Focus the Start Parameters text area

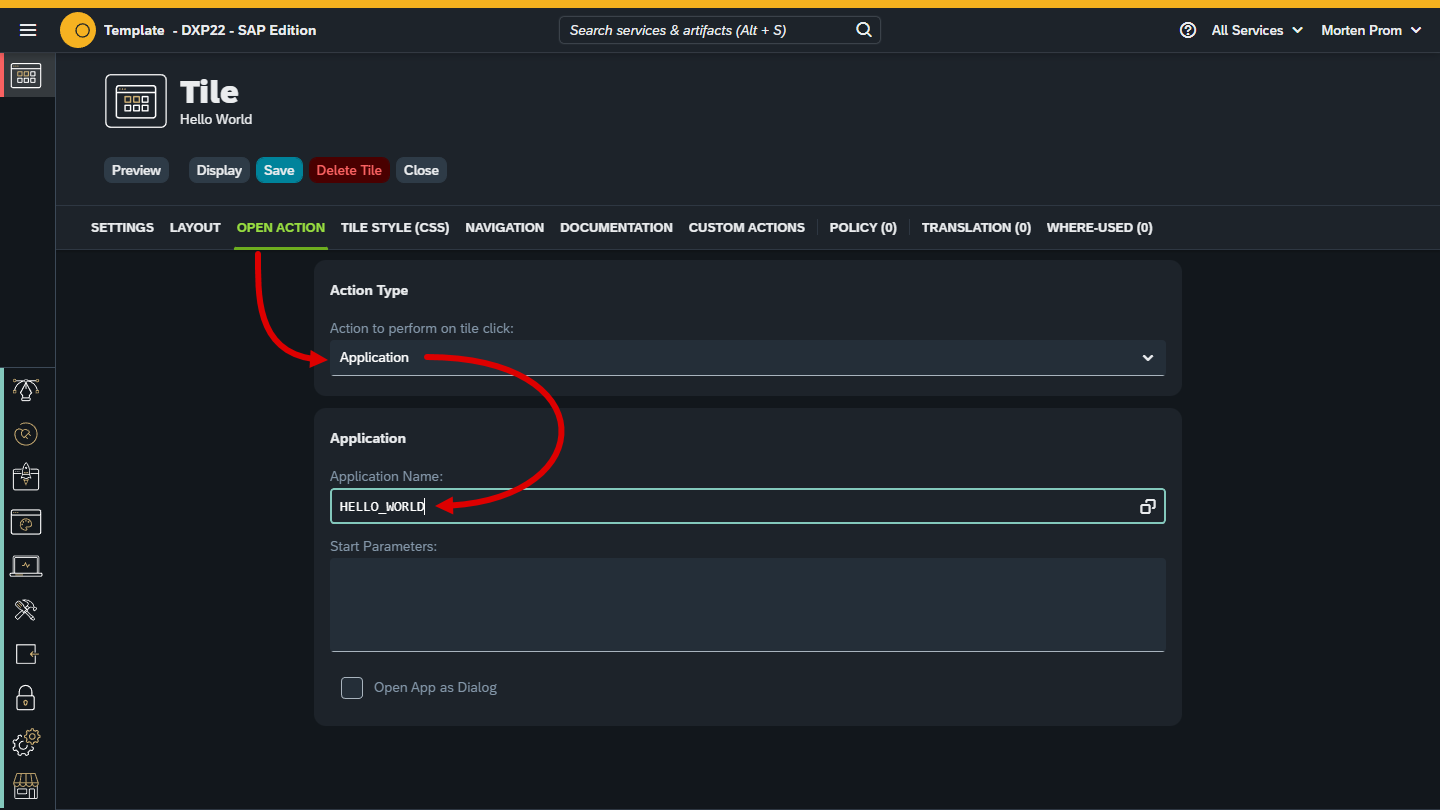748,605
